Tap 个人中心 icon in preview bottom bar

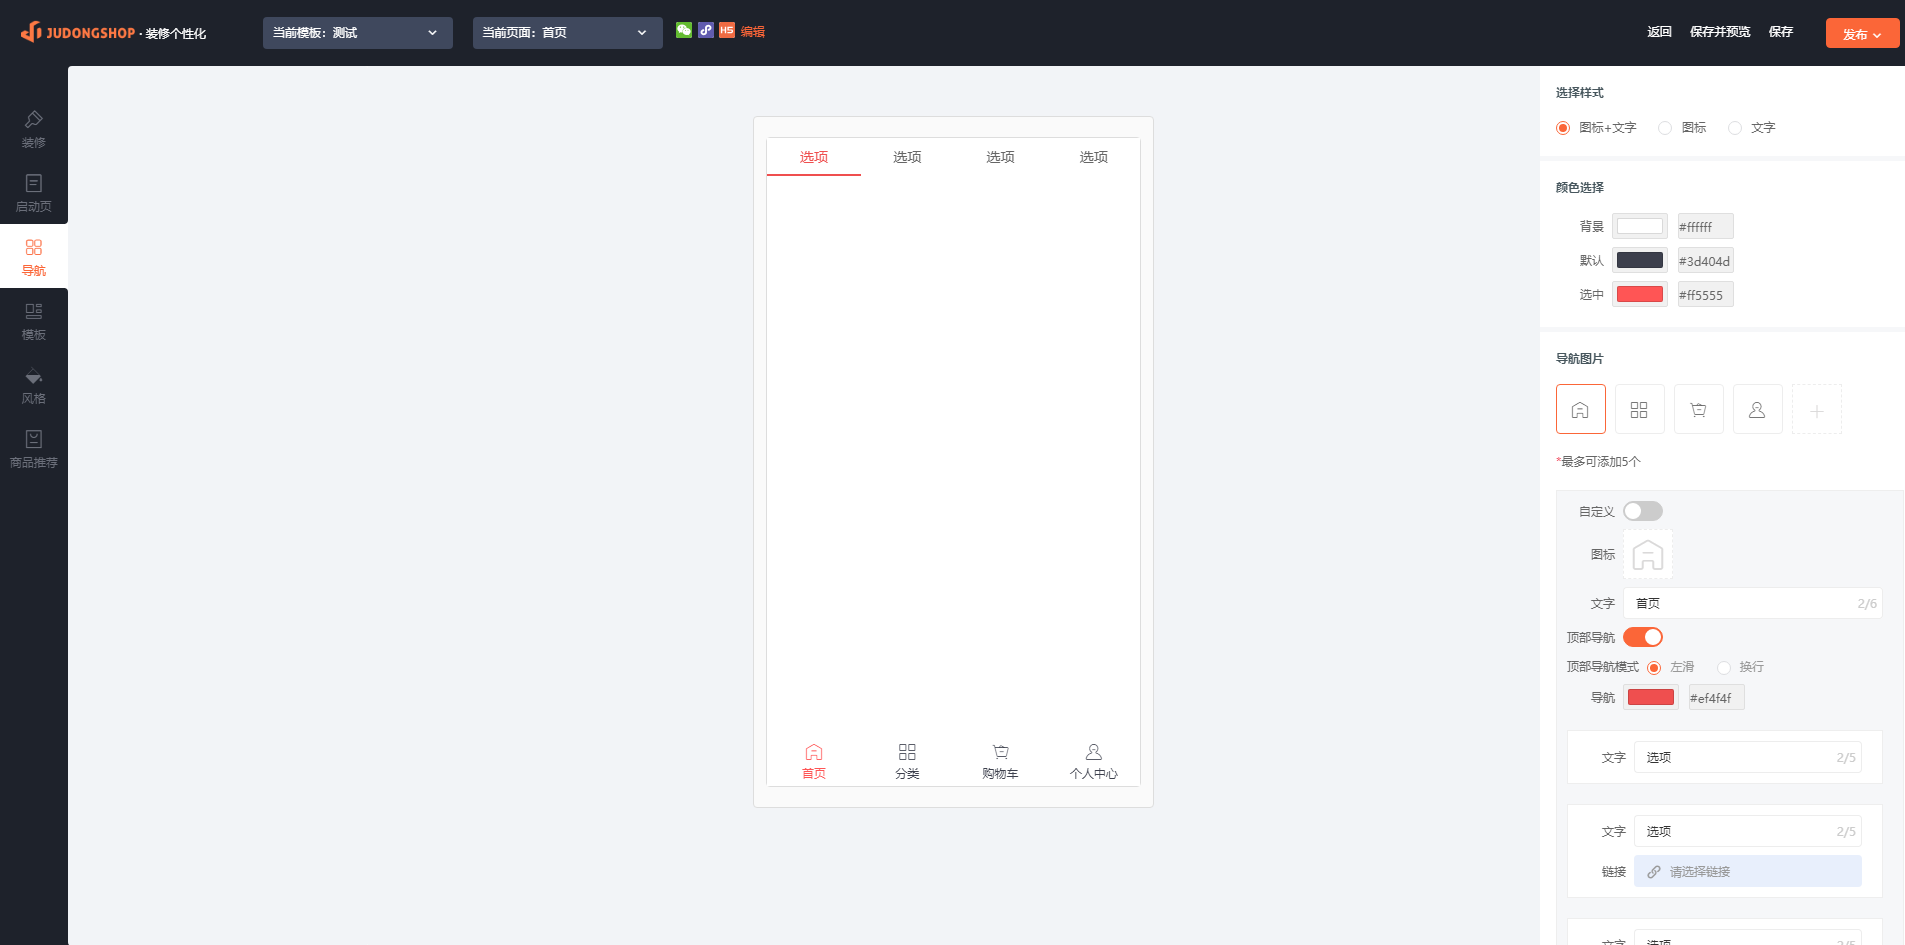[1094, 752]
